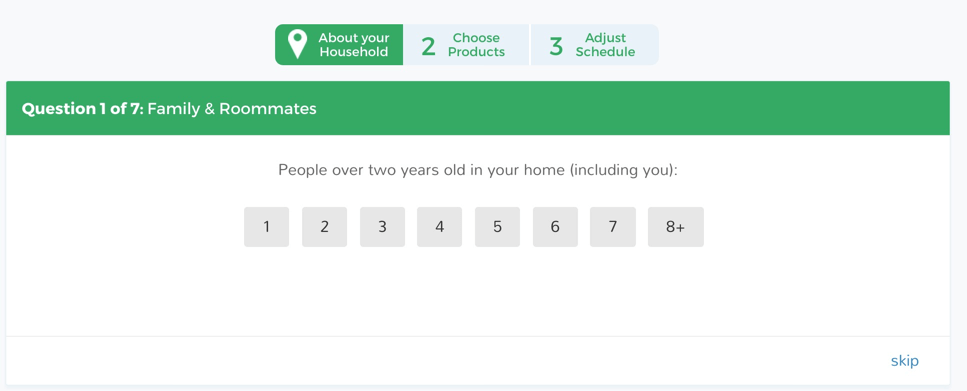Click the location pin icon in step one
Image resolution: width=967 pixels, height=391 pixels.
[298, 44]
